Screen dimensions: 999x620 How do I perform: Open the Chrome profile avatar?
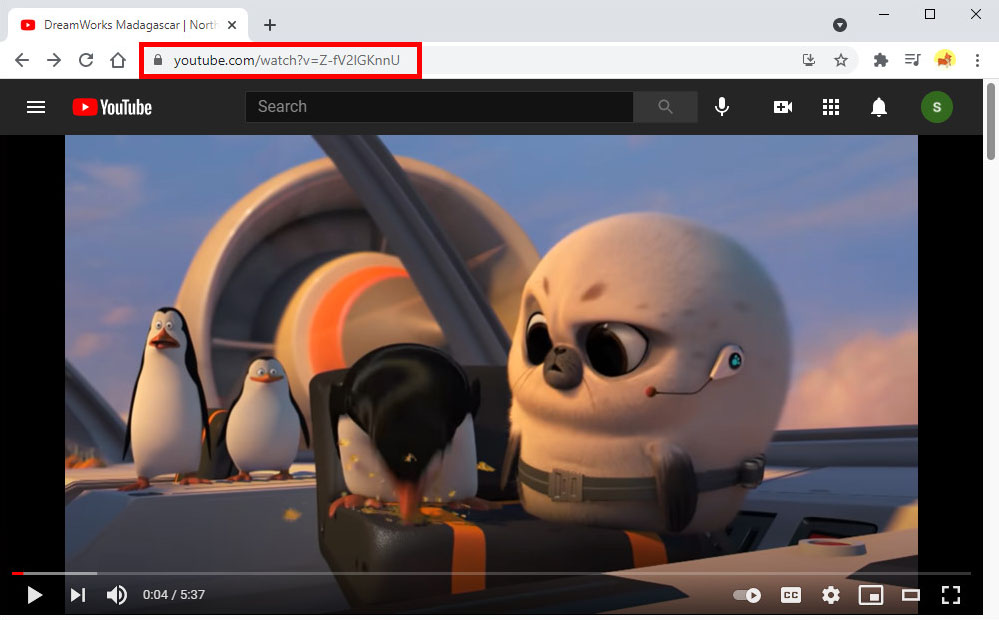click(x=944, y=60)
